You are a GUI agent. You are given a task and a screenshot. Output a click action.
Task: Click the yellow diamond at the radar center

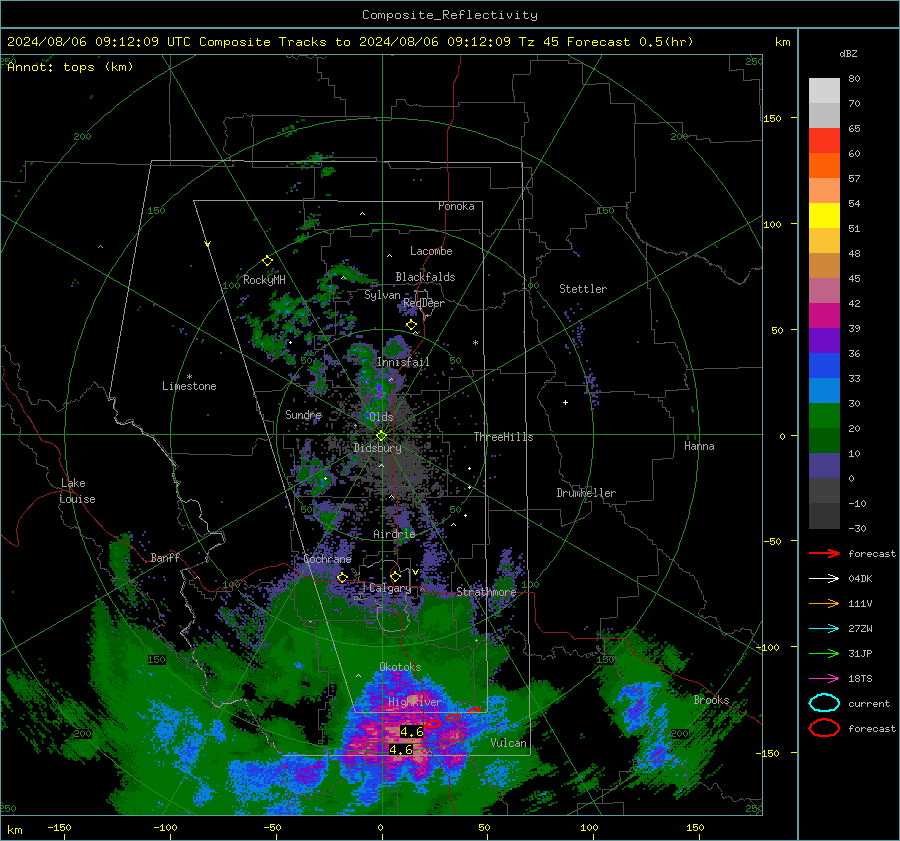click(381, 436)
